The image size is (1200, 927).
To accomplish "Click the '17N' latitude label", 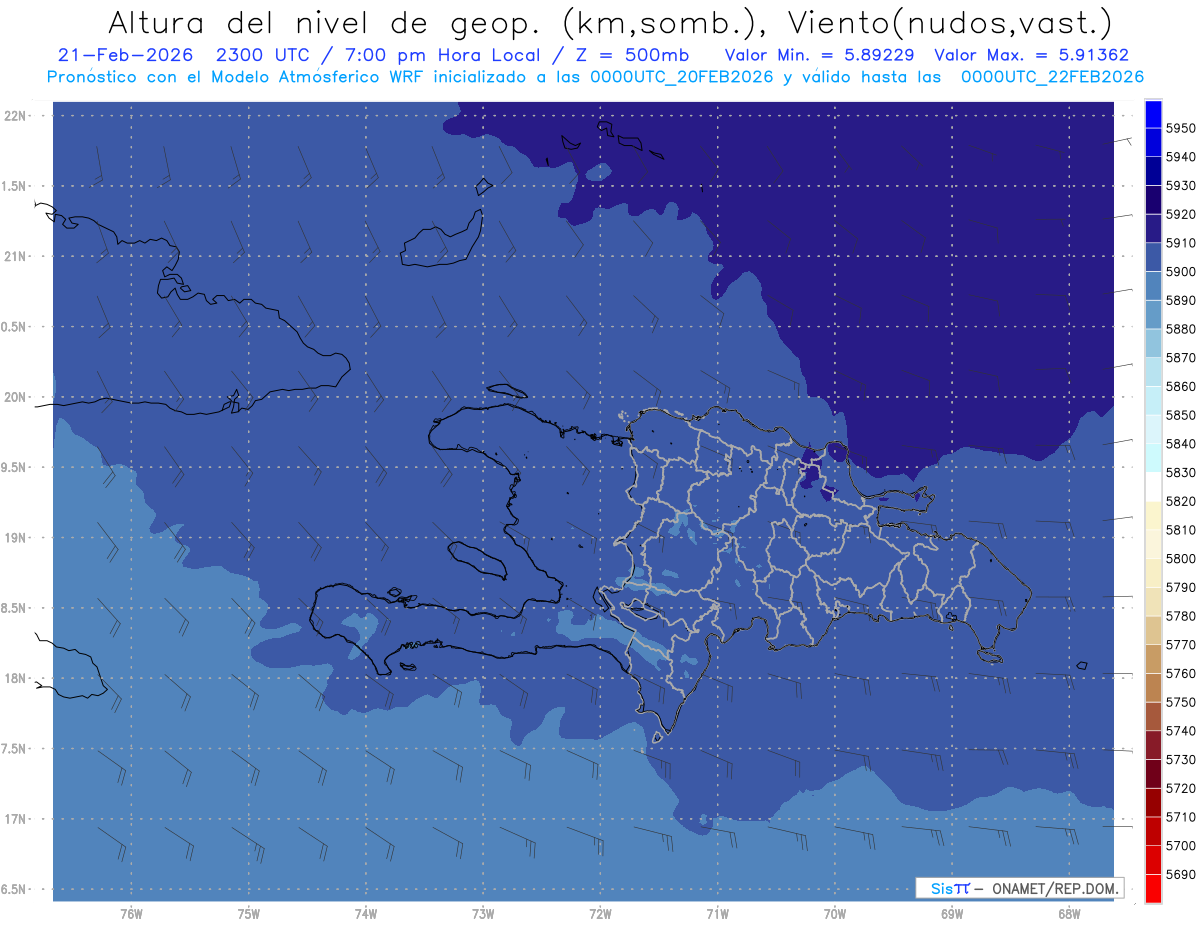I will (x=17, y=819).
